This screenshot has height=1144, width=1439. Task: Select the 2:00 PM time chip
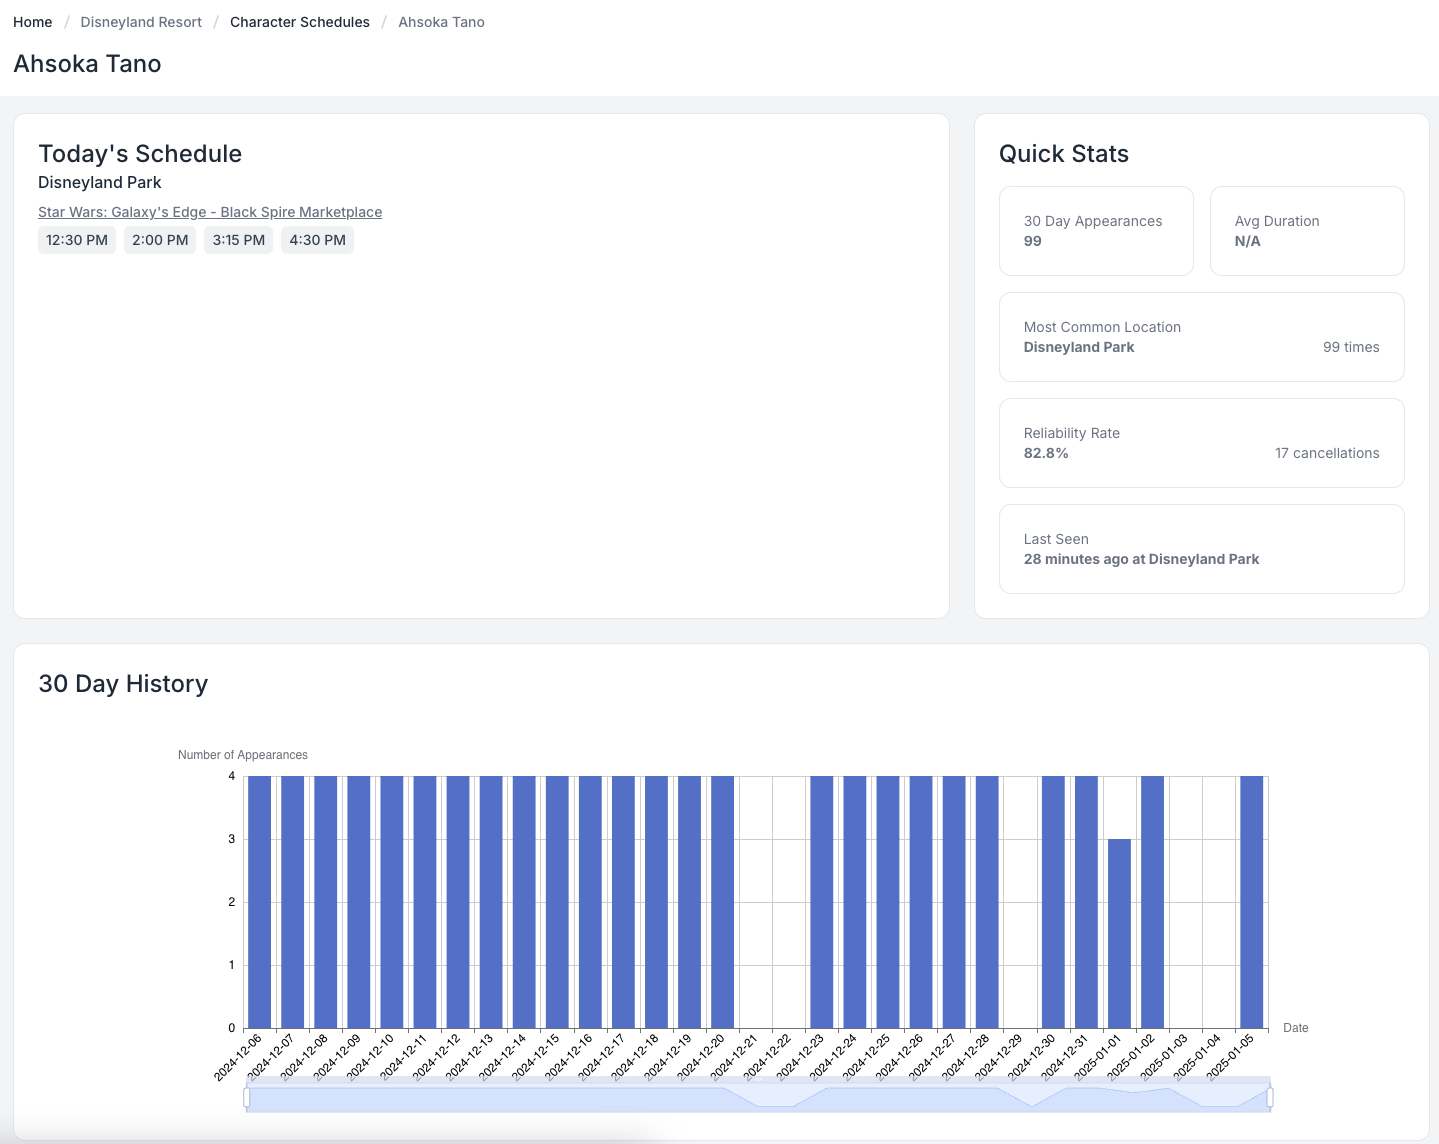tap(160, 240)
